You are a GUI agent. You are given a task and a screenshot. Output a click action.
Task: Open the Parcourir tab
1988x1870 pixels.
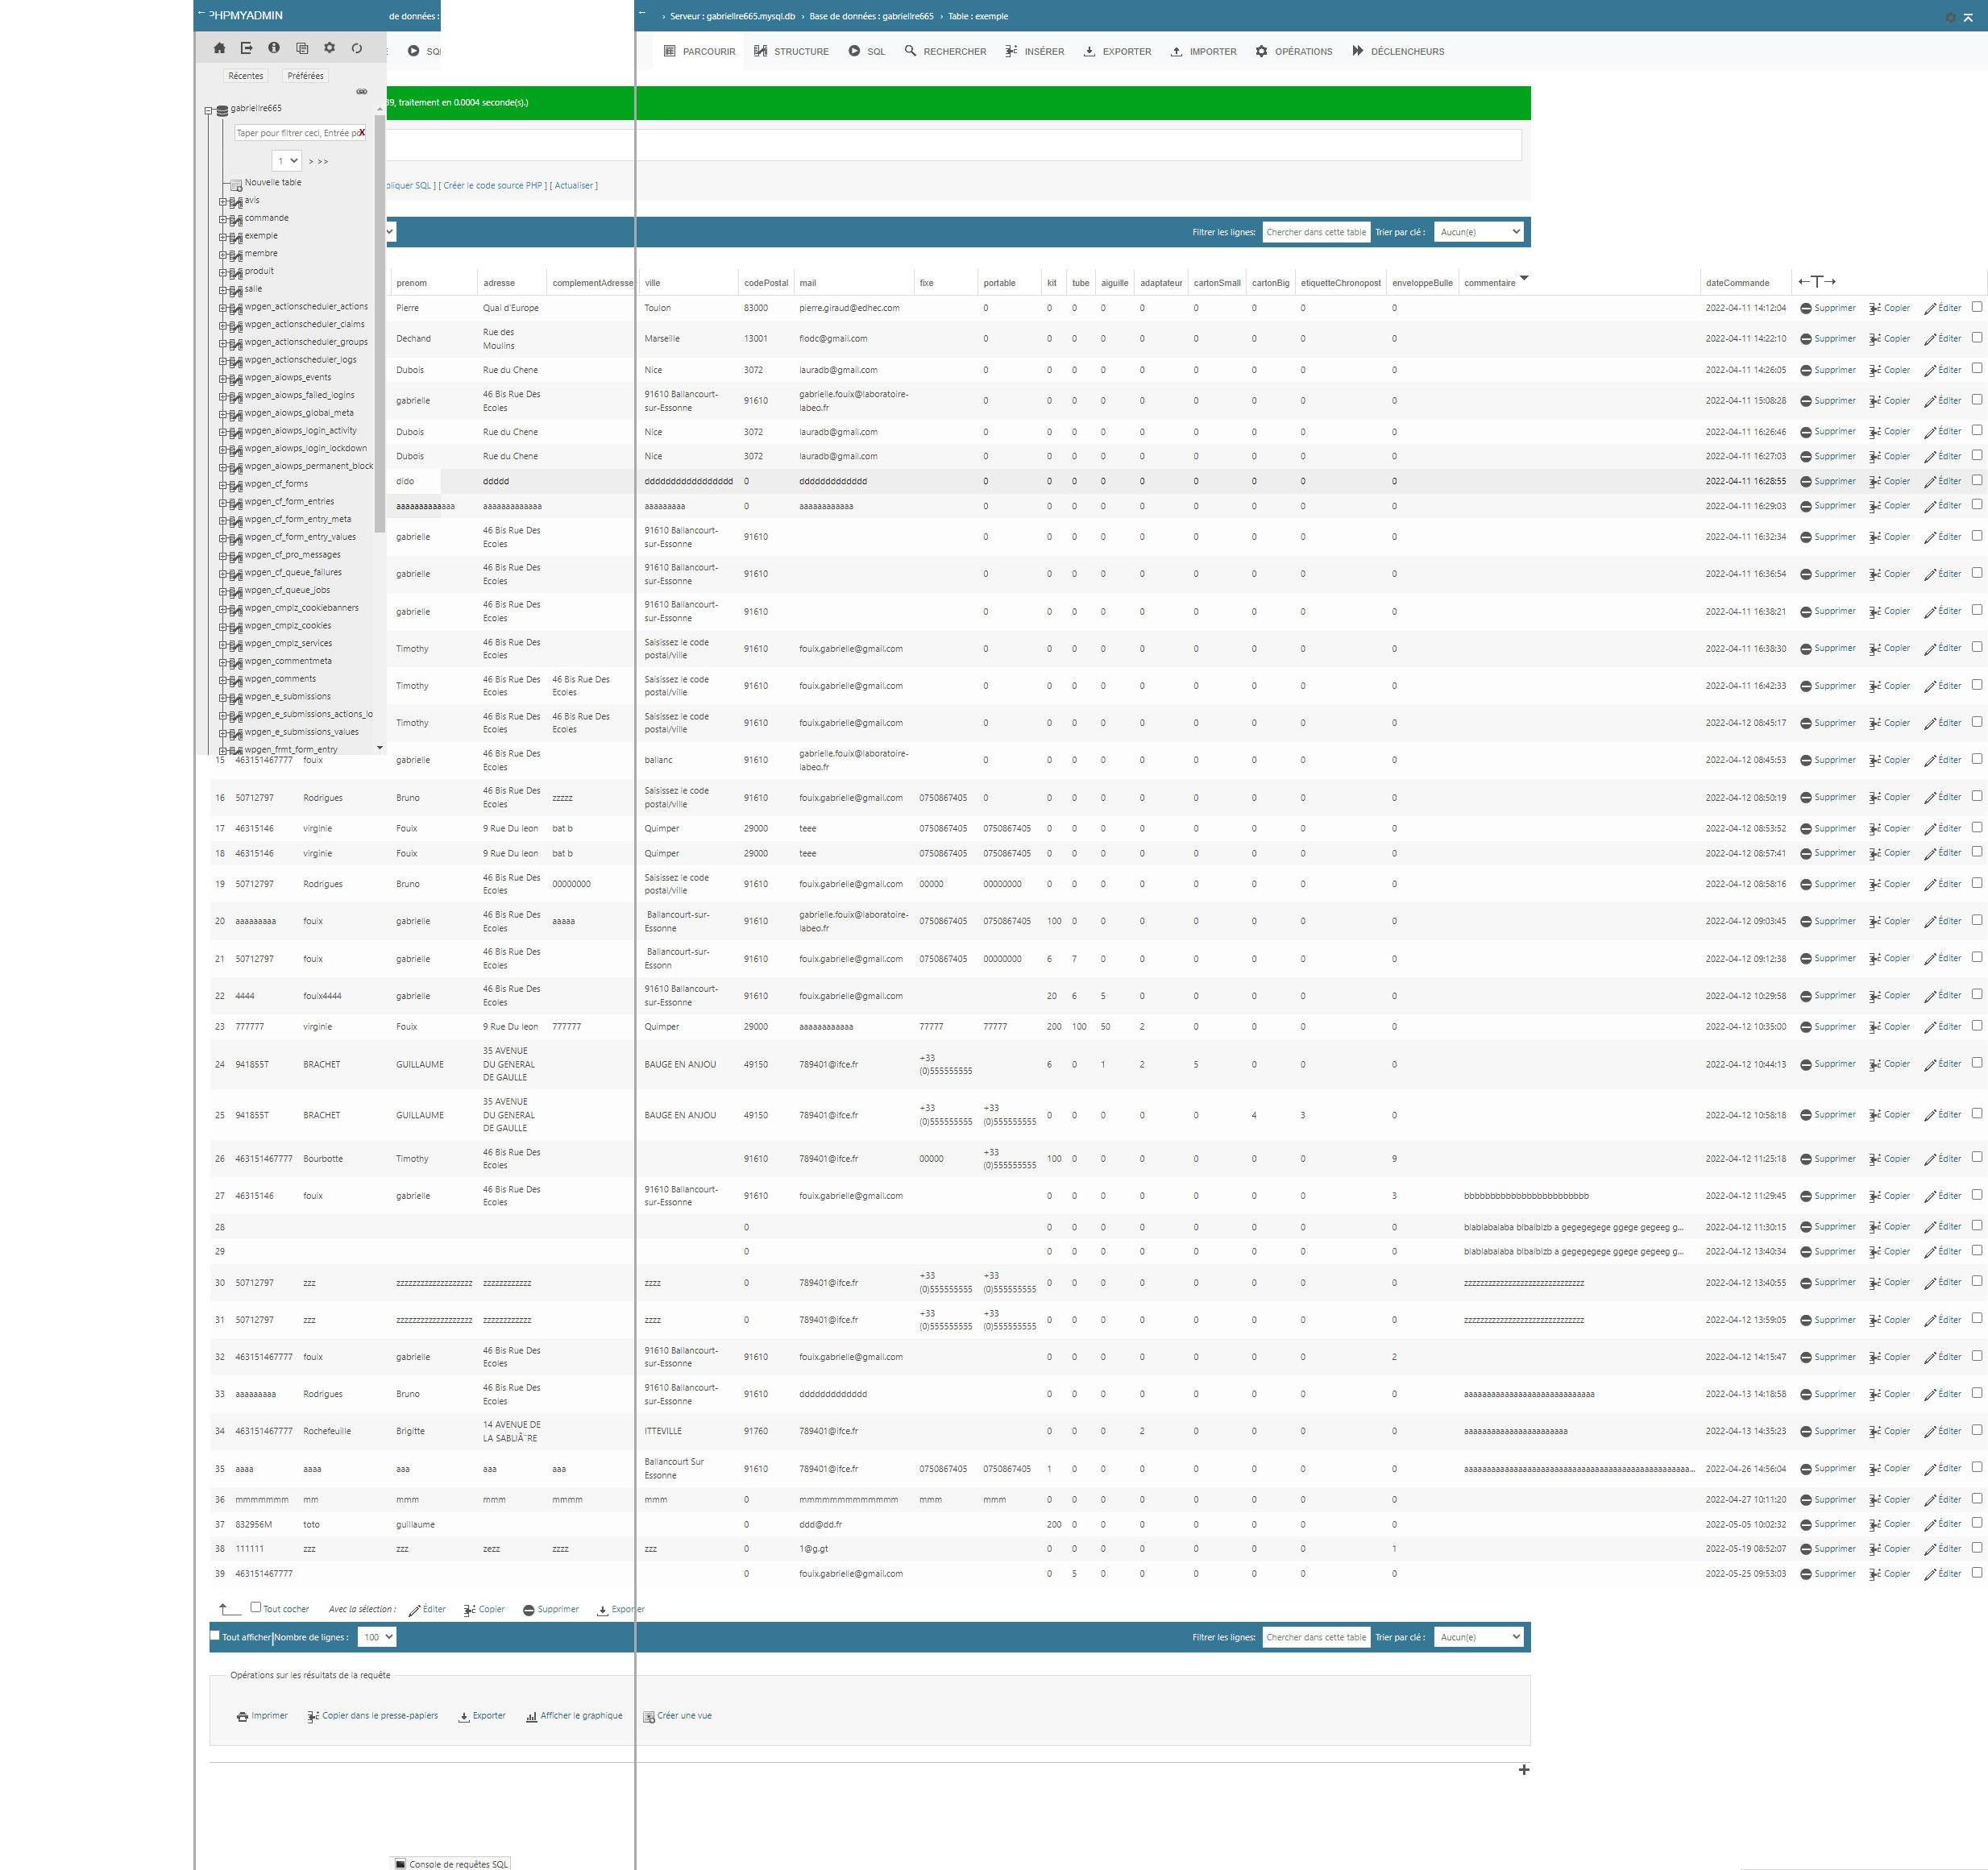700,52
